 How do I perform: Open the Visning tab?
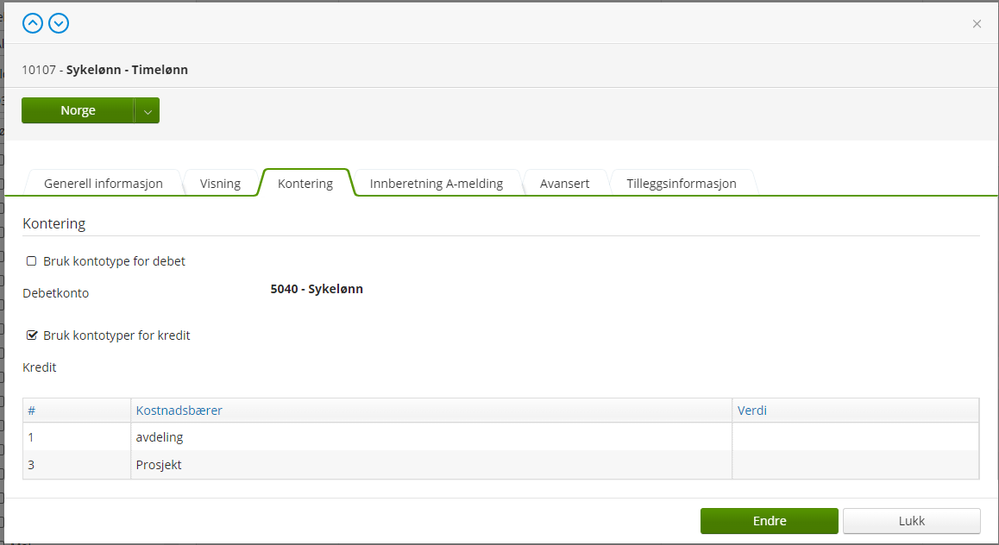pos(220,184)
